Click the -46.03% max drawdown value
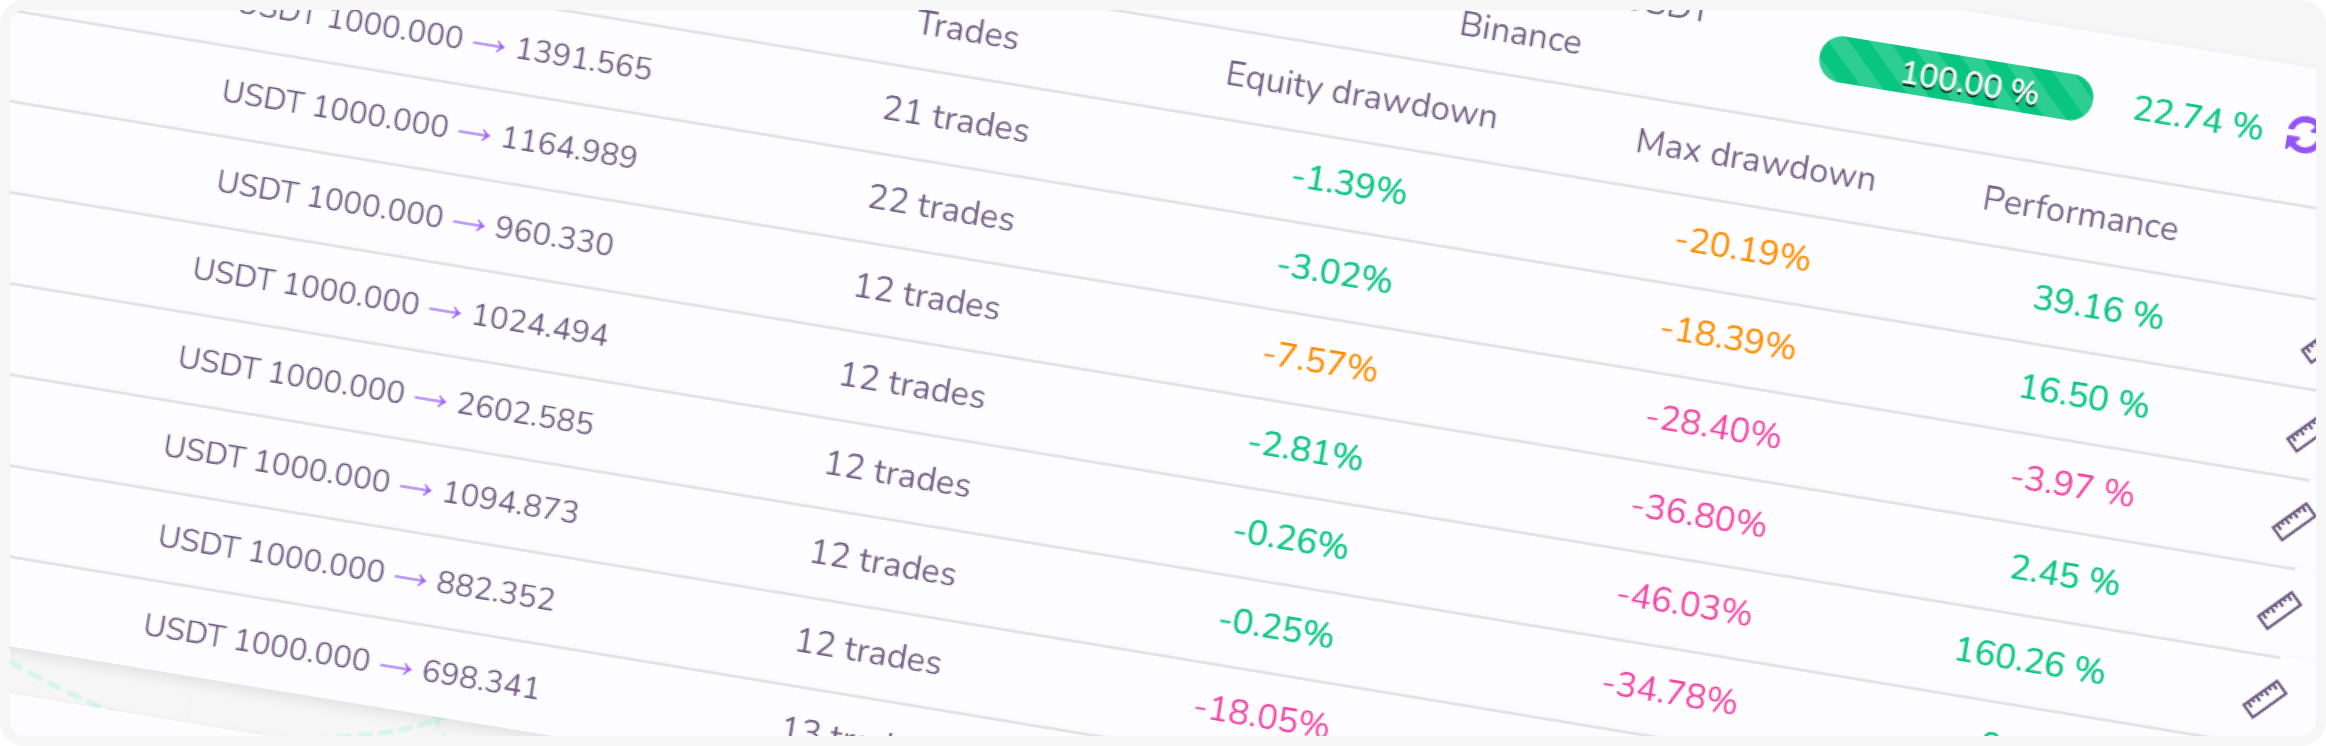The height and width of the screenshot is (746, 2326). (1684, 604)
